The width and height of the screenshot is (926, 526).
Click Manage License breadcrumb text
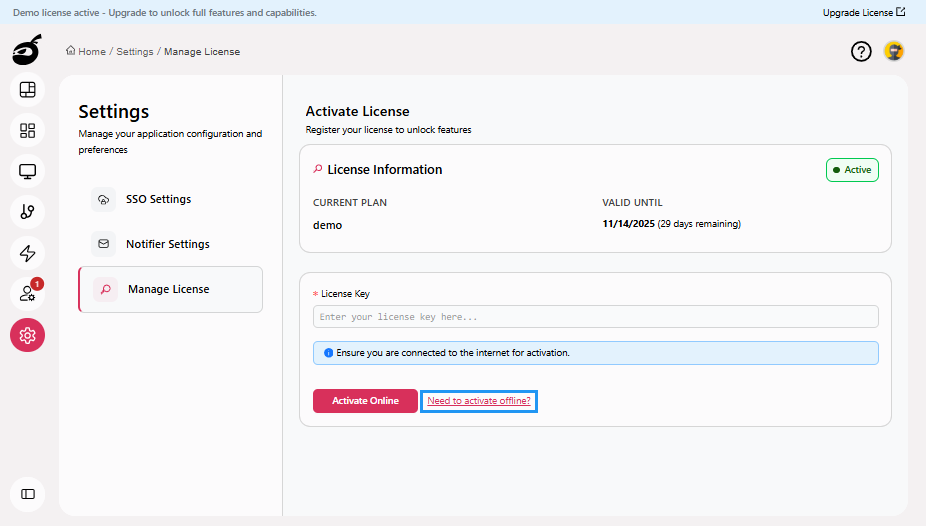coord(202,51)
